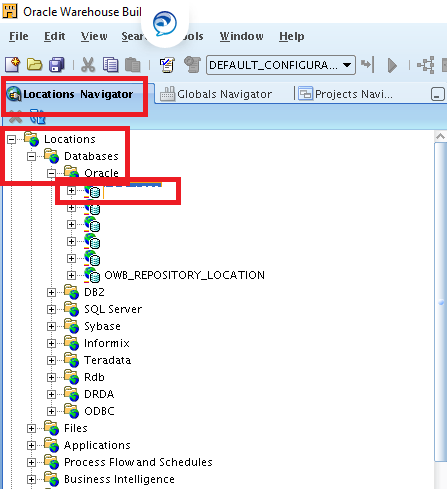The height and width of the screenshot is (489, 447).
Task: Click the Cut scissors icon
Action: click(88, 65)
